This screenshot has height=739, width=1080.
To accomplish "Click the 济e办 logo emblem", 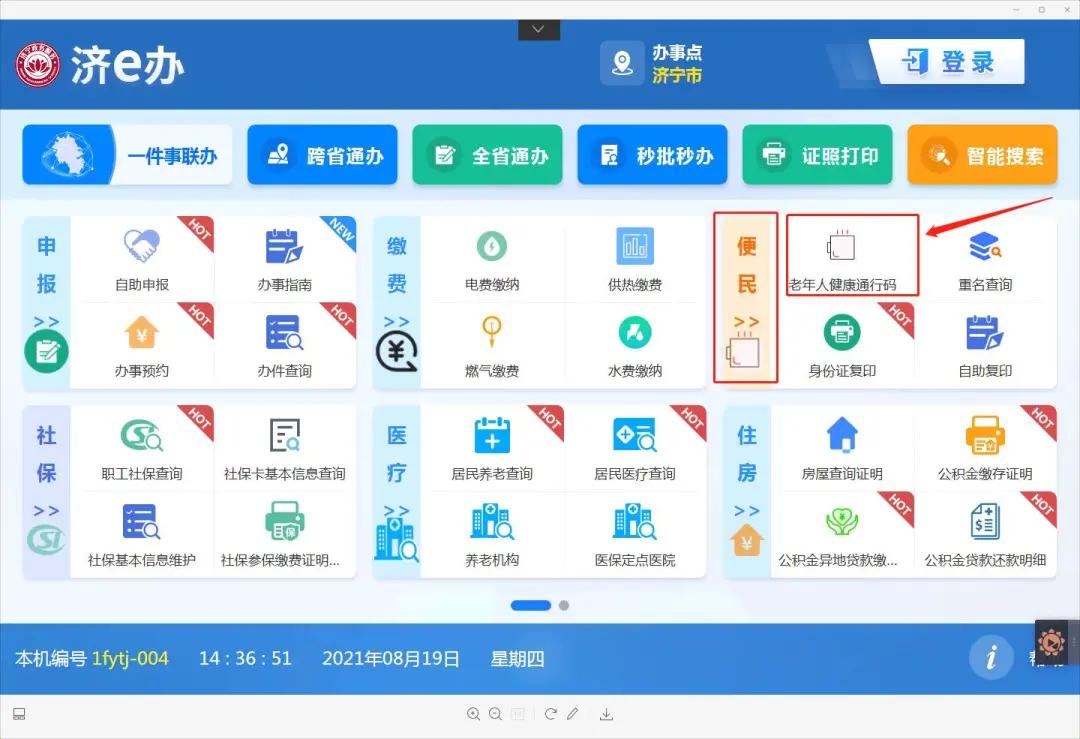I will tap(38, 65).
